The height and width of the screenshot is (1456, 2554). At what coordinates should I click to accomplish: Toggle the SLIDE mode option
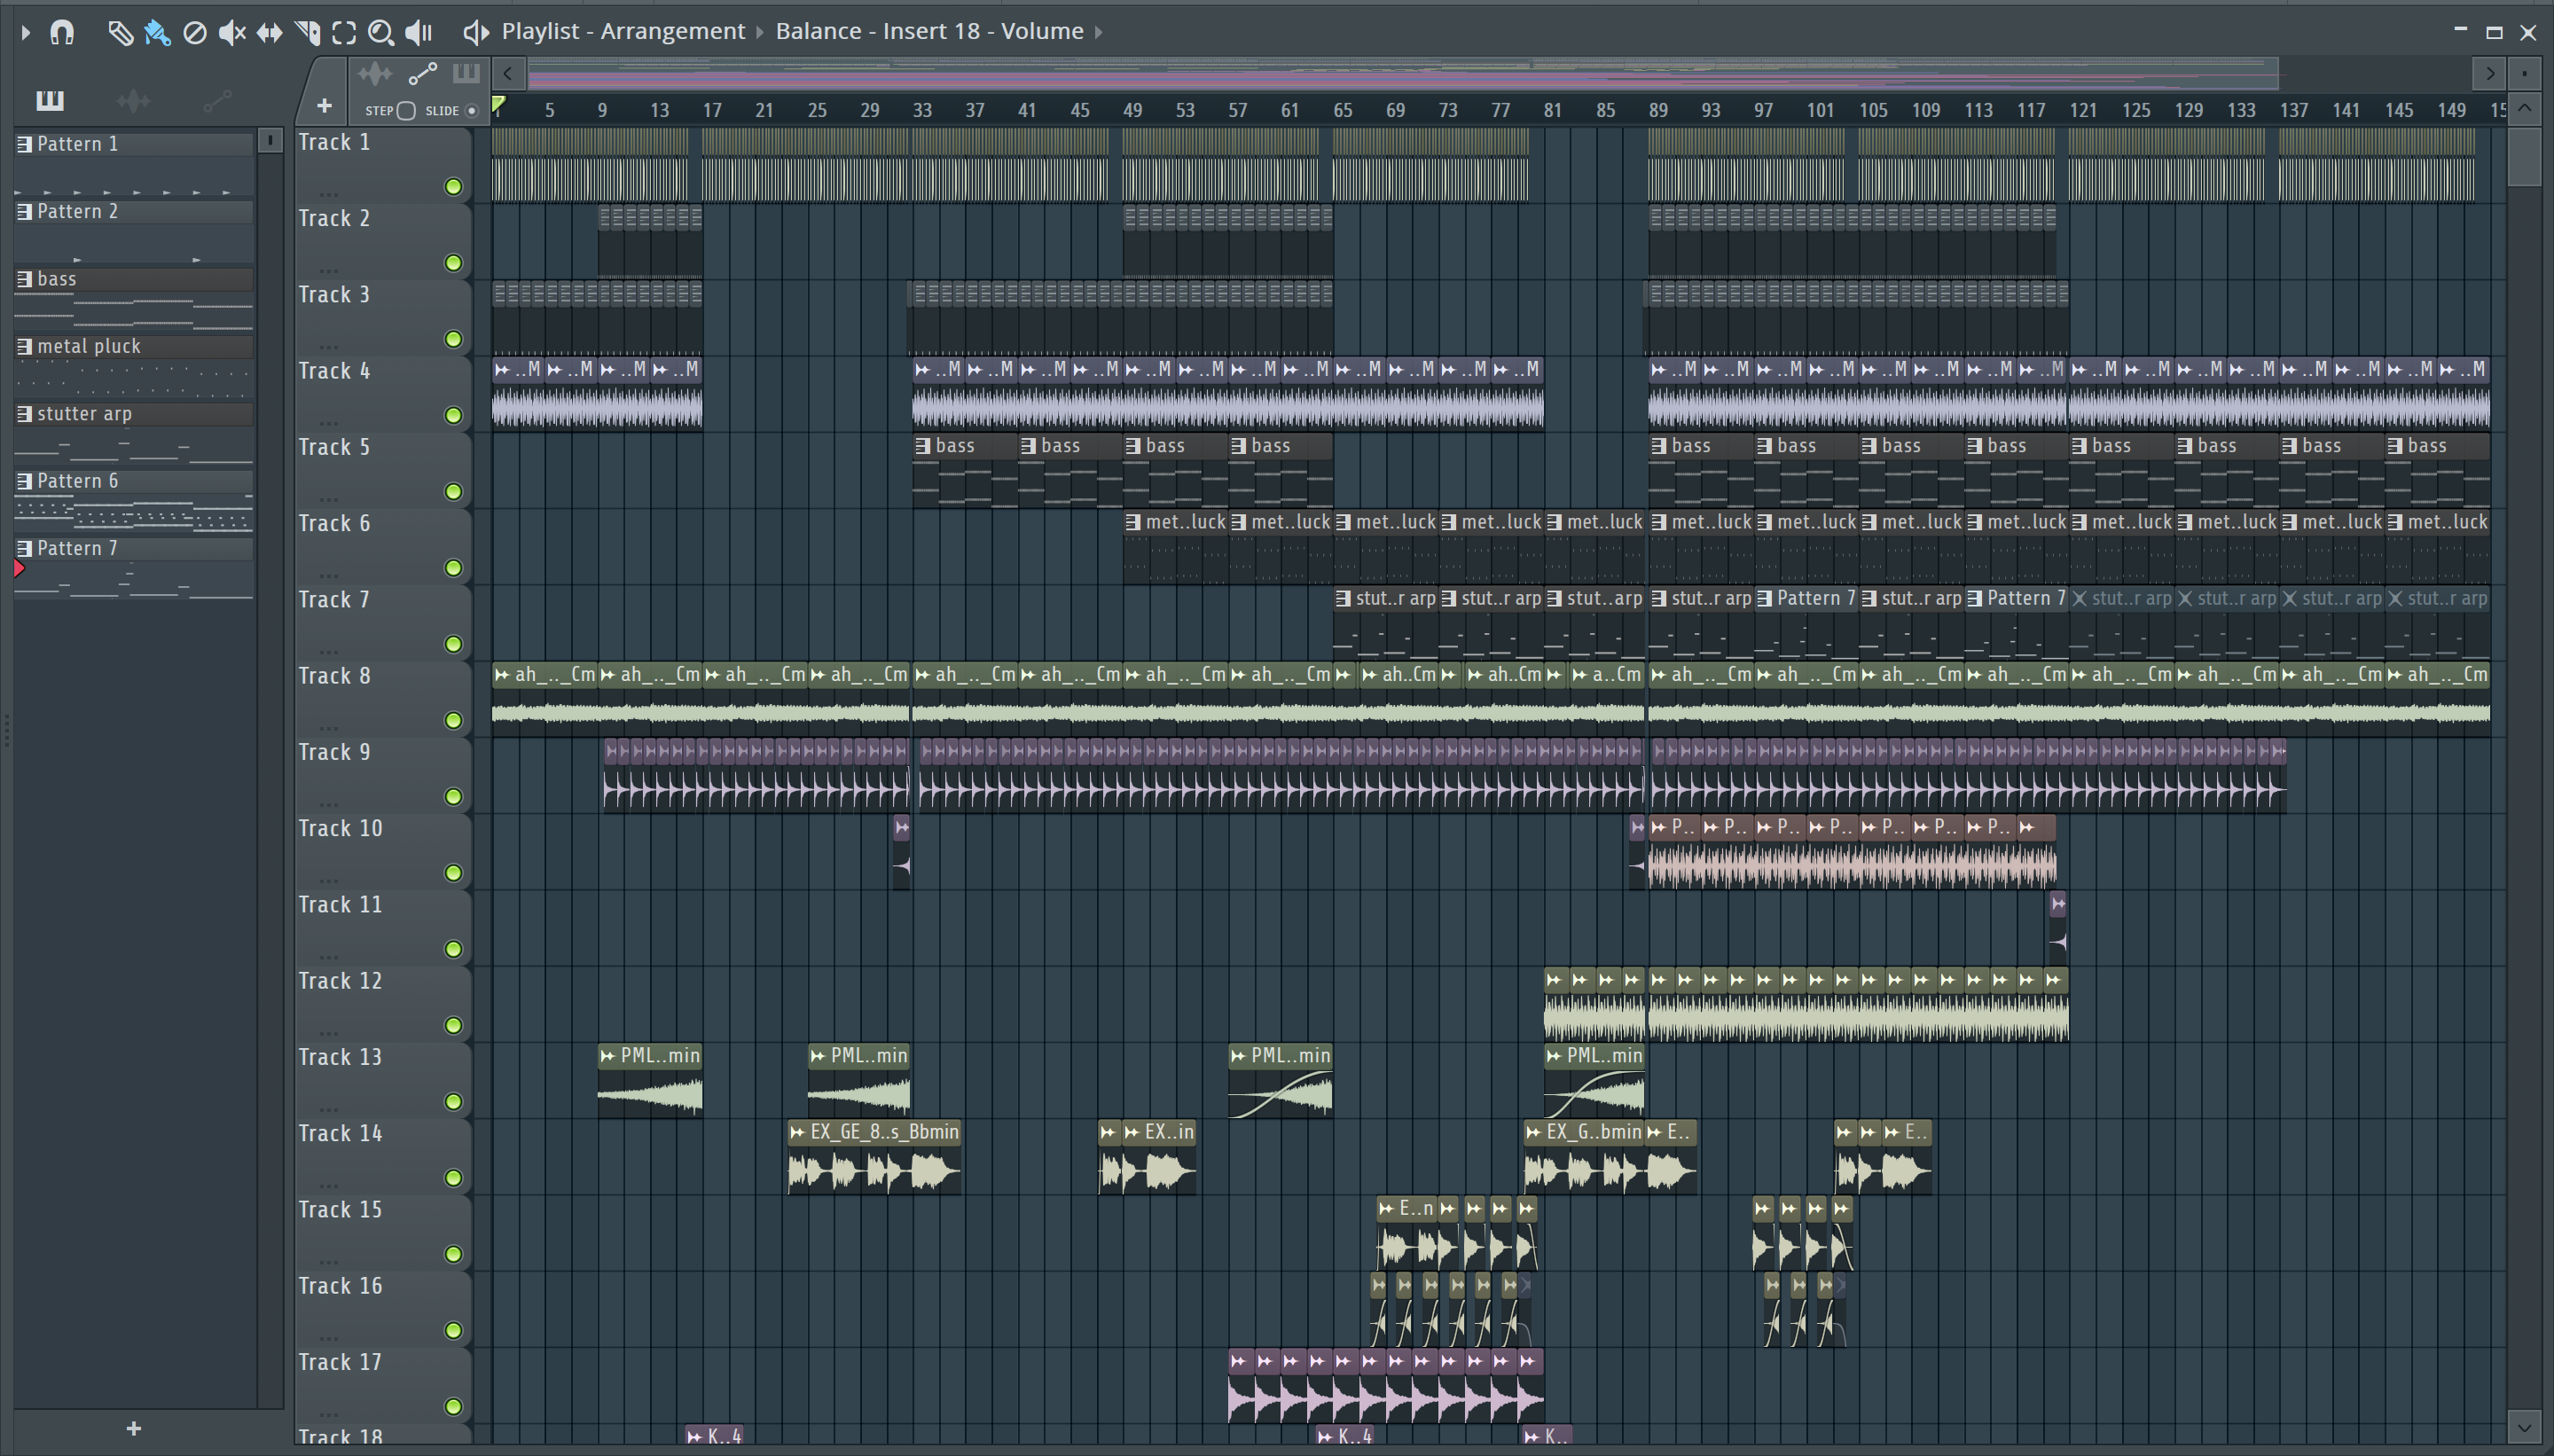coord(472,111)
